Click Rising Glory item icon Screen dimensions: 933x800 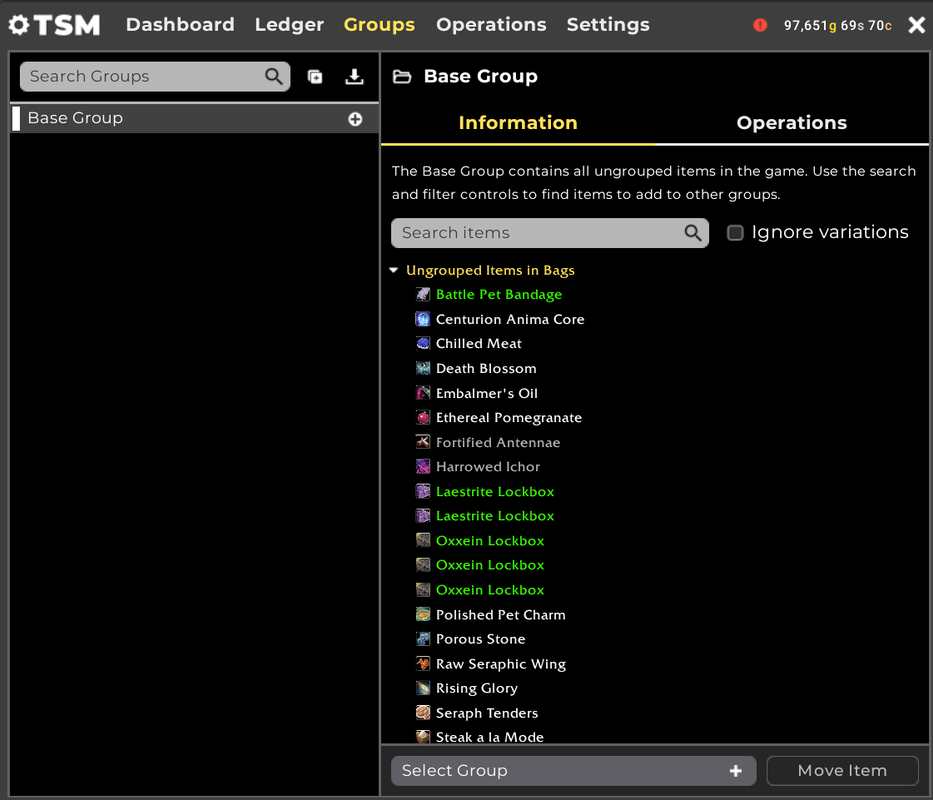pos(423,688)
